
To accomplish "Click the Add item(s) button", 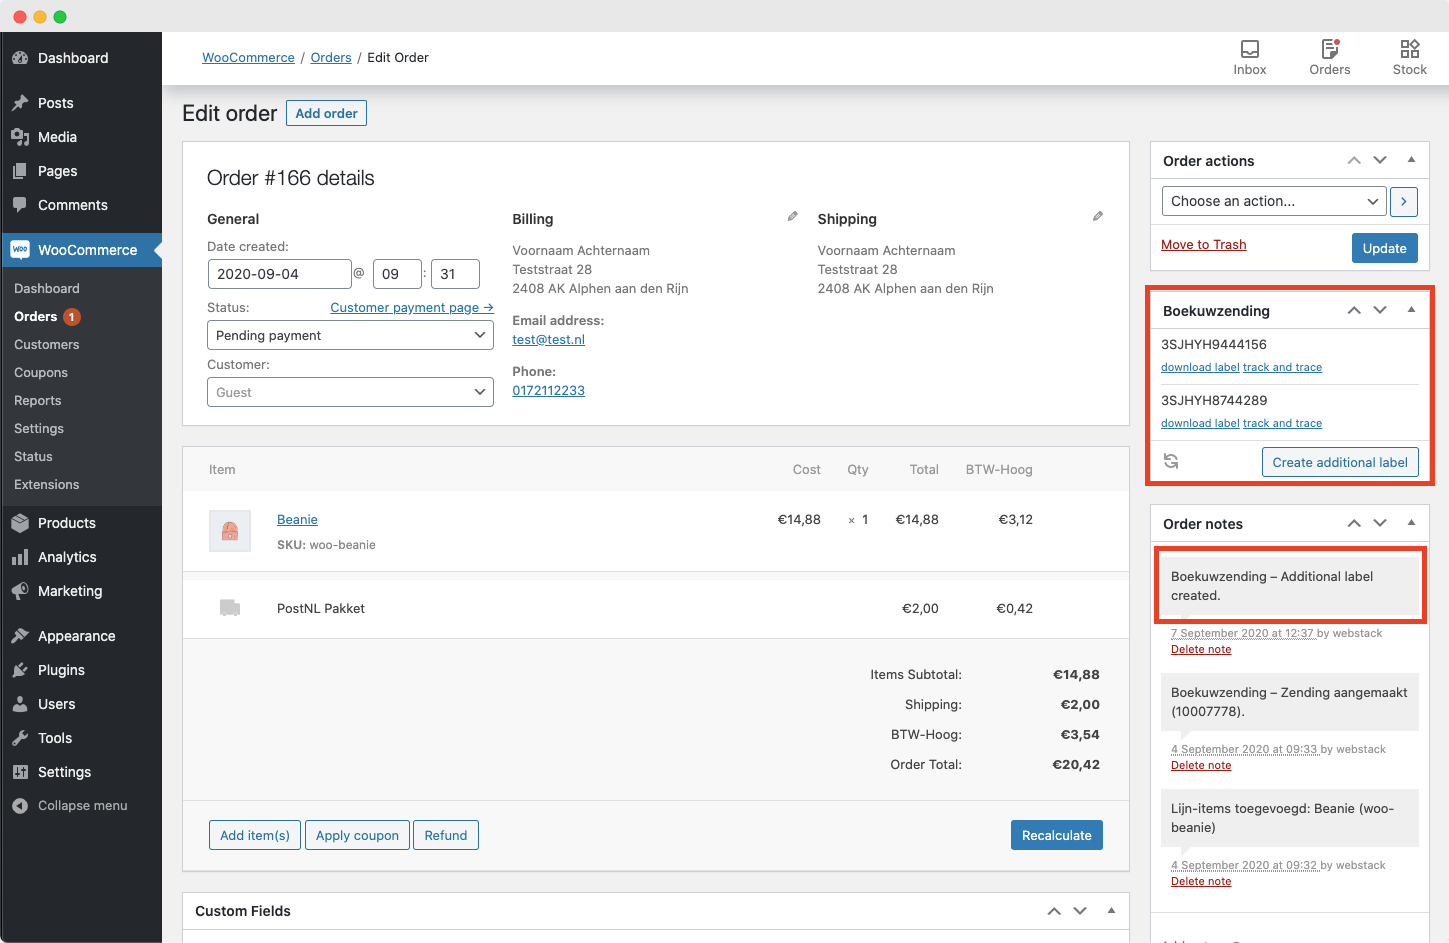I will 255,835.
